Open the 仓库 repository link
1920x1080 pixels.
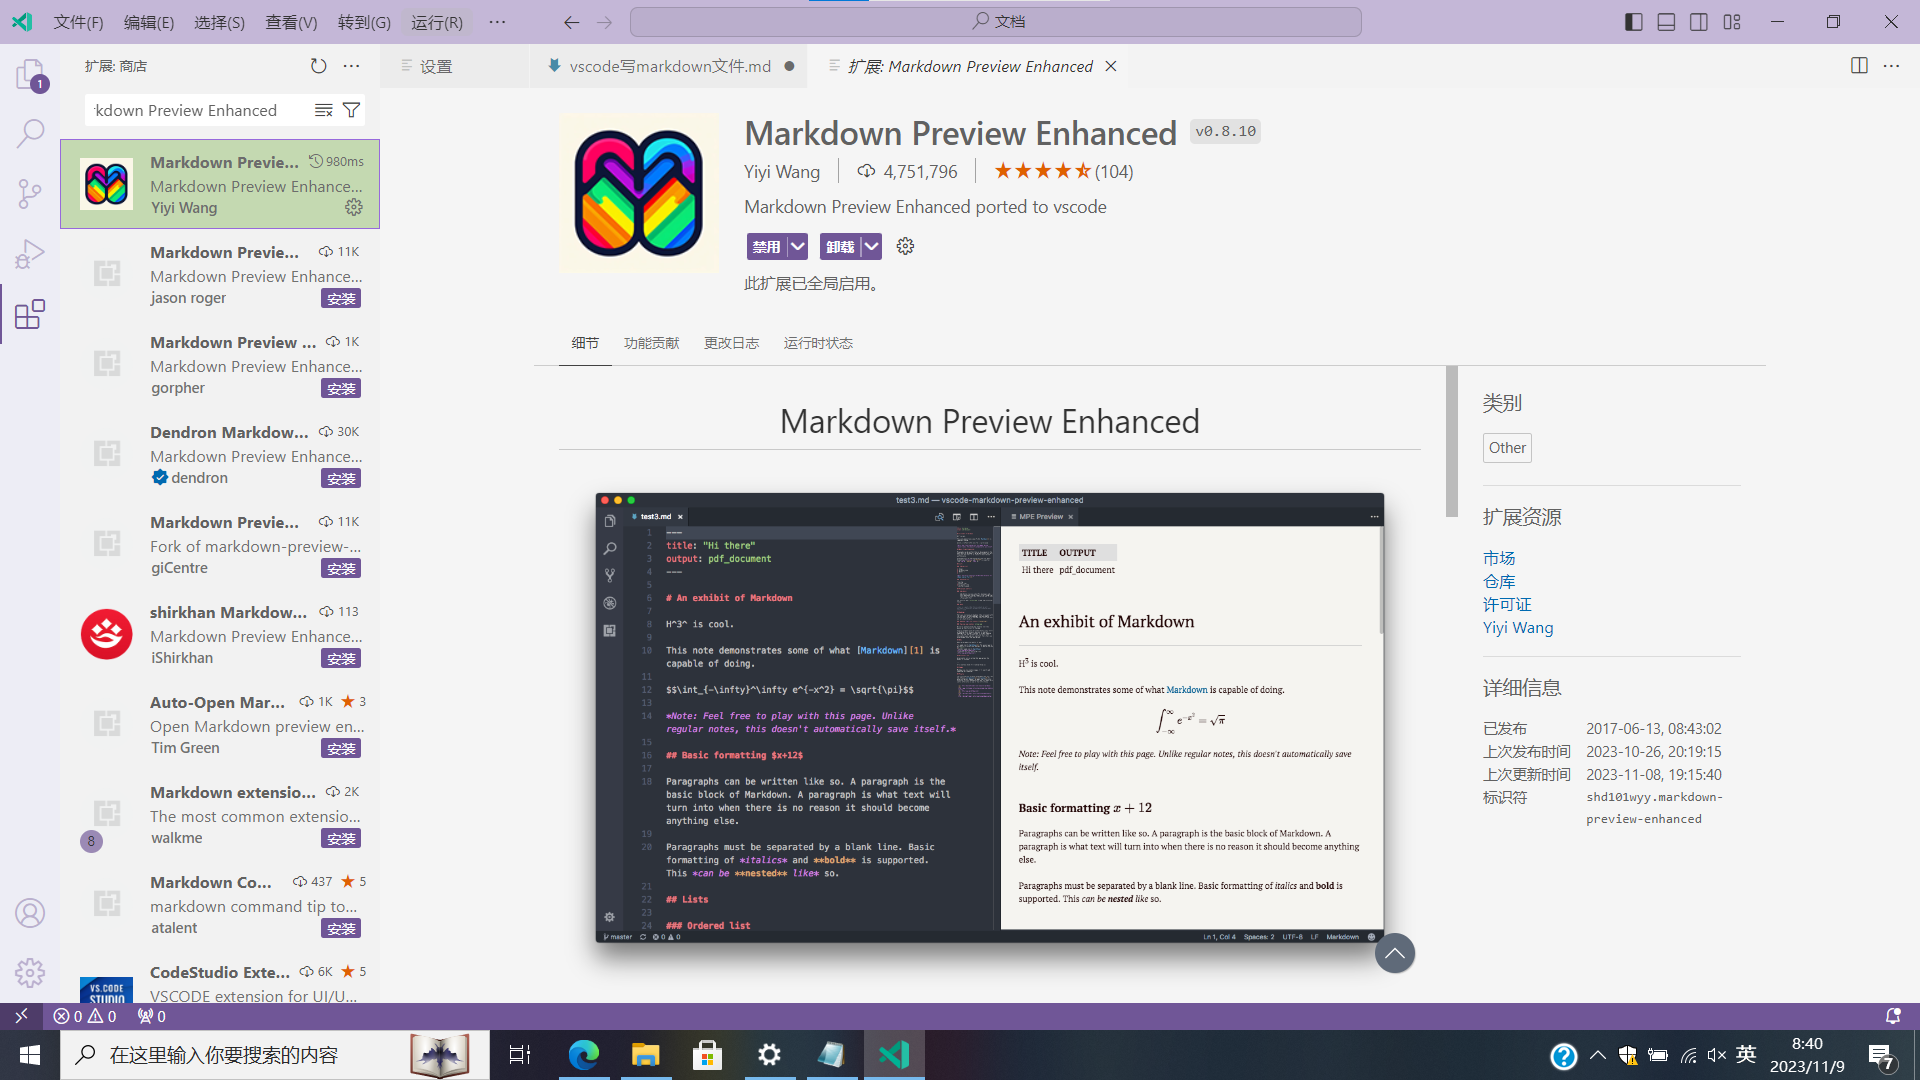(x=1498, y=581)
